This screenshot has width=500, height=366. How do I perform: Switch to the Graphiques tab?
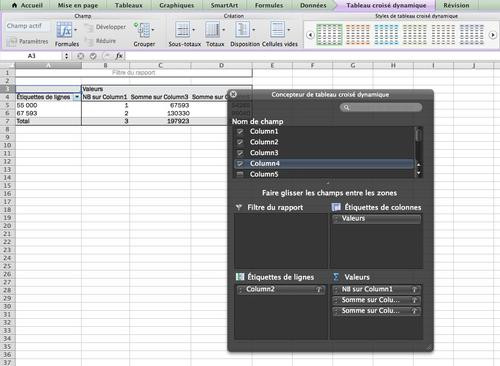coord(176,5)
